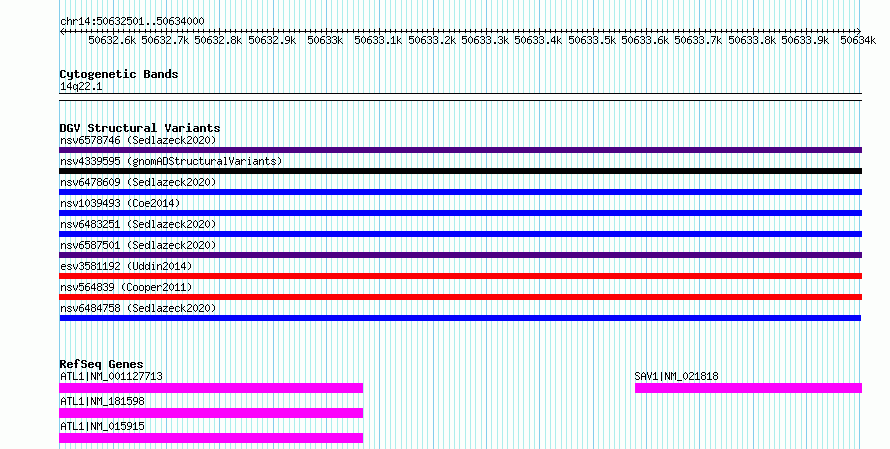890x449 pixels.
Task: Open the ATL1|NM_015915 gene label
Action: 102,426
